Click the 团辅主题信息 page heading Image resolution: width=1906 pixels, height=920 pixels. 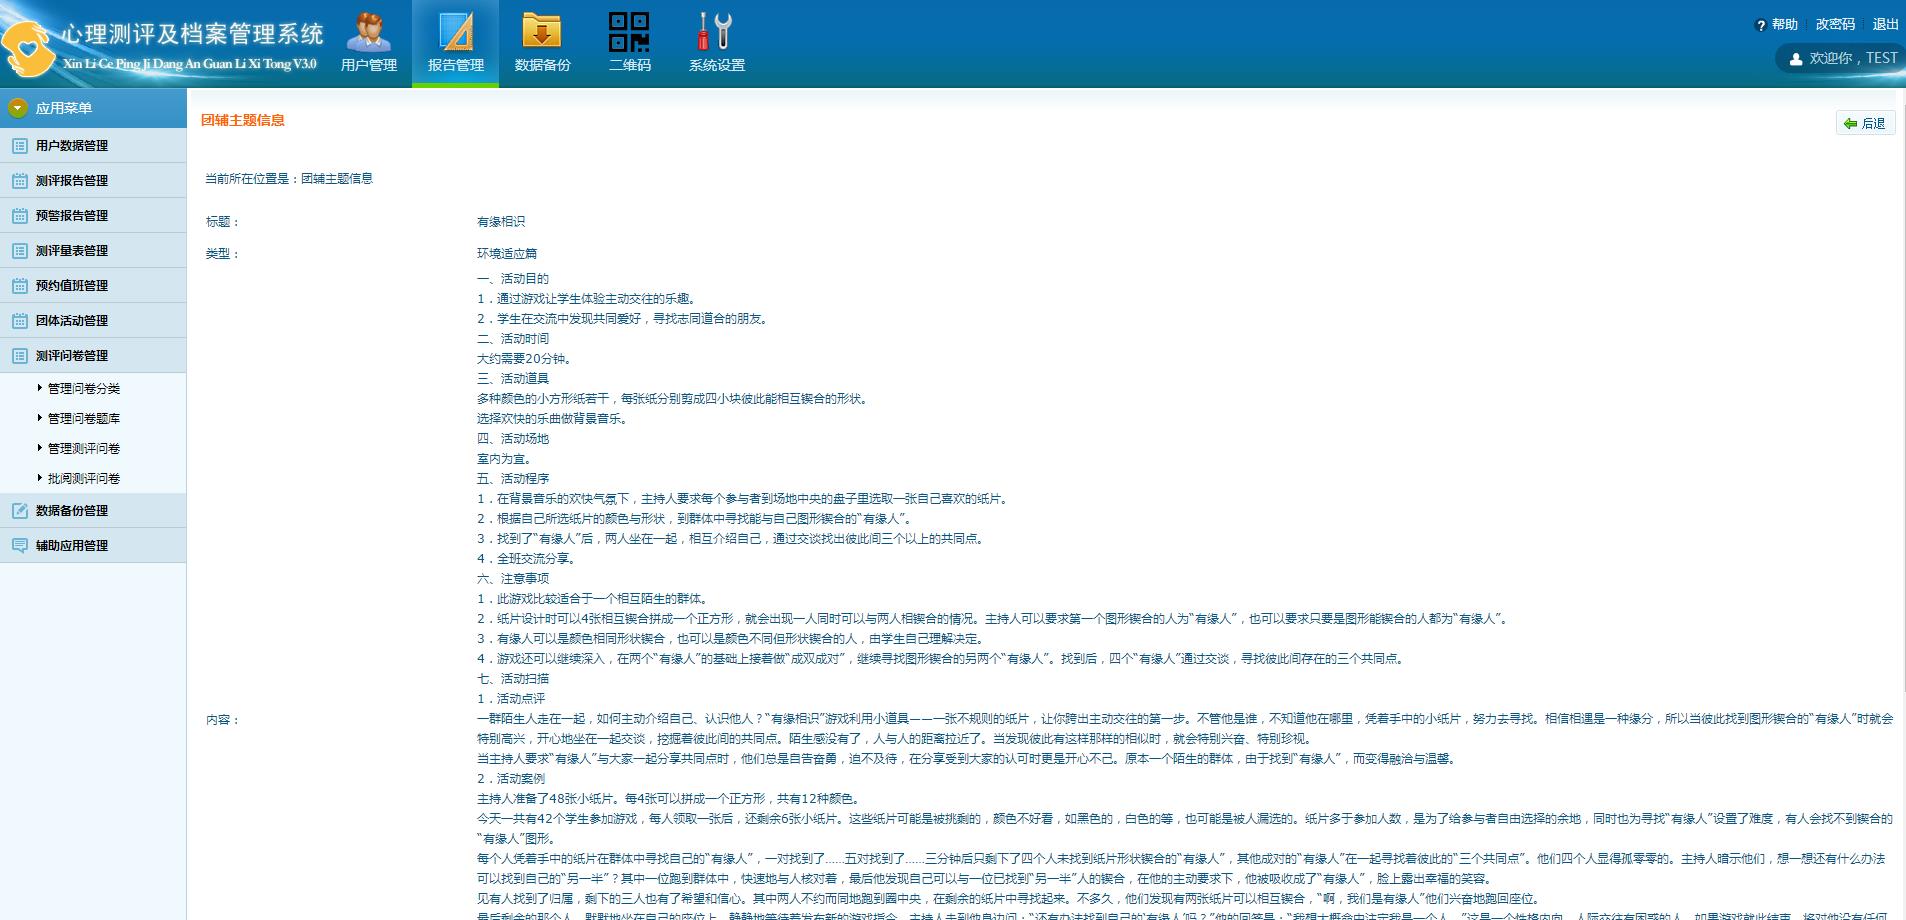click(243, 120)
